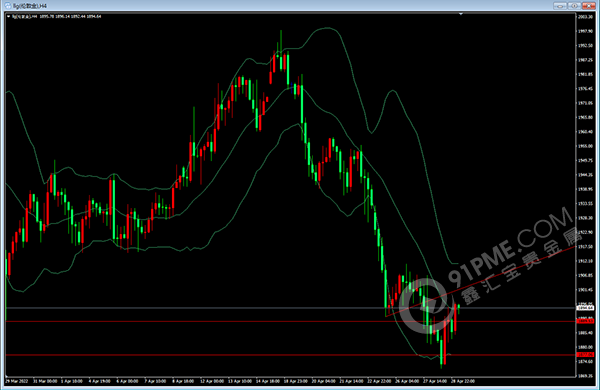Viewport: 600px width, 390px height.
Task: Click the red label of the lower horizontal line
Action: coord(585,355)
